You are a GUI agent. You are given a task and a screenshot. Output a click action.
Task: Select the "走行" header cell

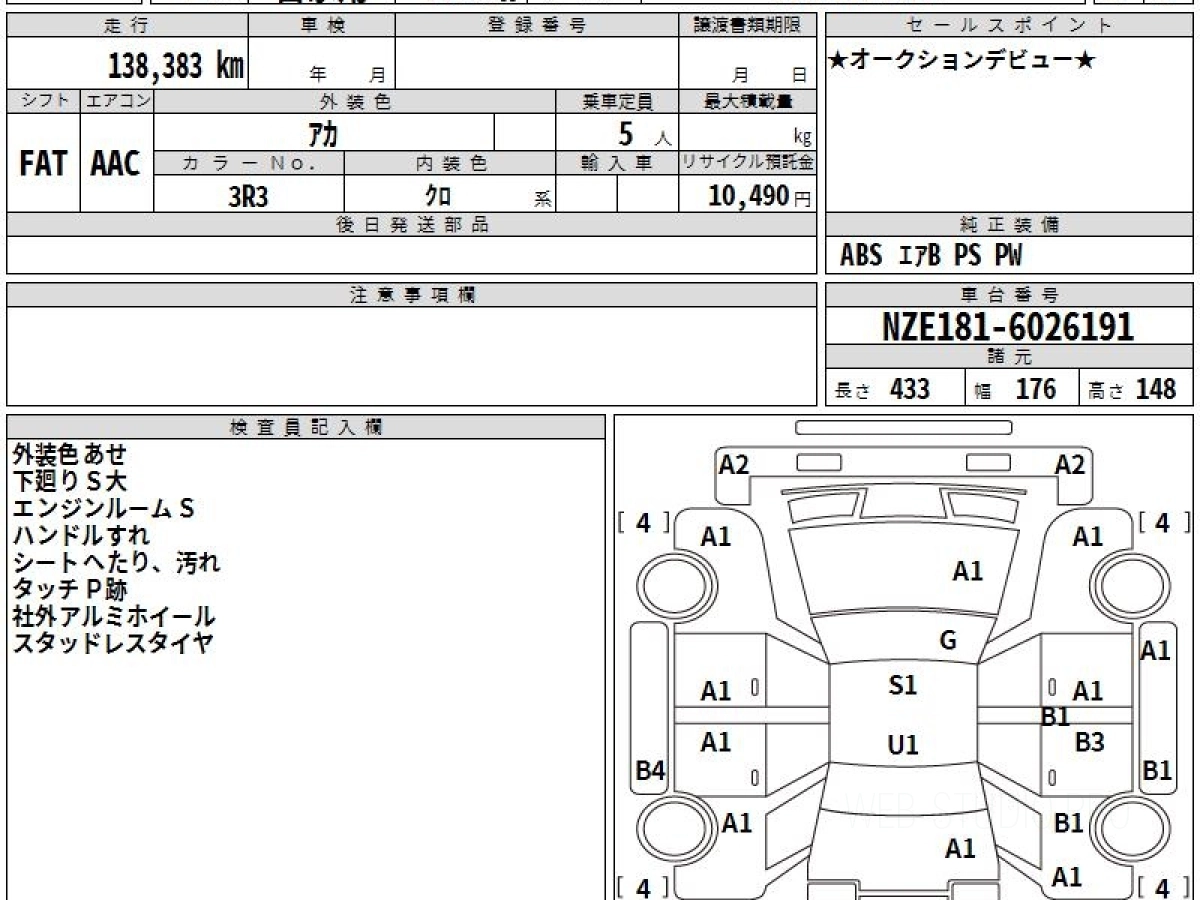(x=127, y=25)
